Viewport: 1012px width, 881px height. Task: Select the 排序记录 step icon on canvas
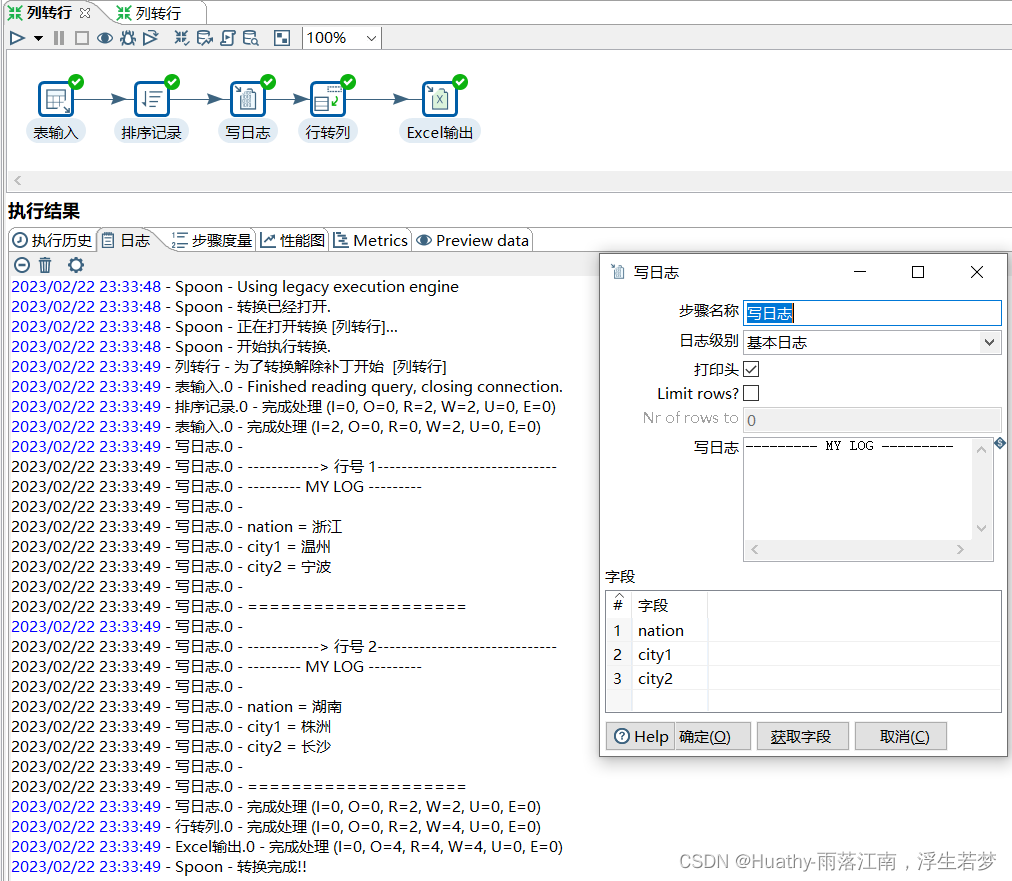[152, 99]
